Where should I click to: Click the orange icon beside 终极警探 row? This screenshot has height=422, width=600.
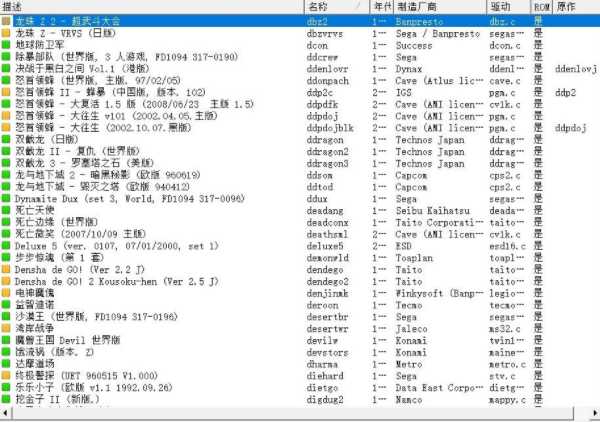[x=6, y=376]
